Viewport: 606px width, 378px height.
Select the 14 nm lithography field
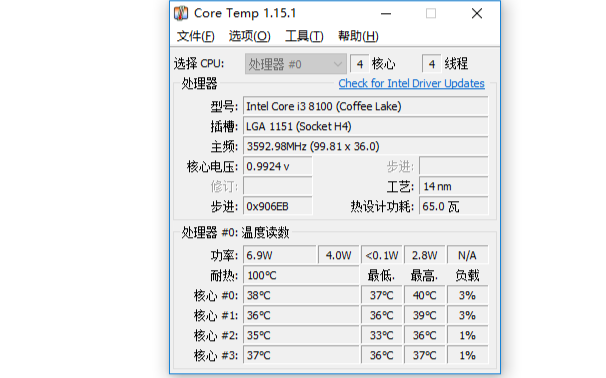point(454,187)
